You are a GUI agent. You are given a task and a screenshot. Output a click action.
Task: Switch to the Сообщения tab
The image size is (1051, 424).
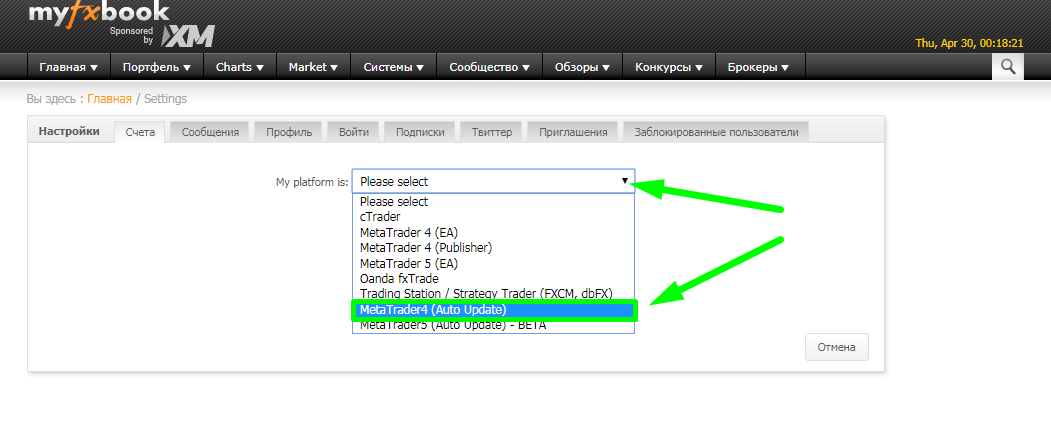(210, 132)
